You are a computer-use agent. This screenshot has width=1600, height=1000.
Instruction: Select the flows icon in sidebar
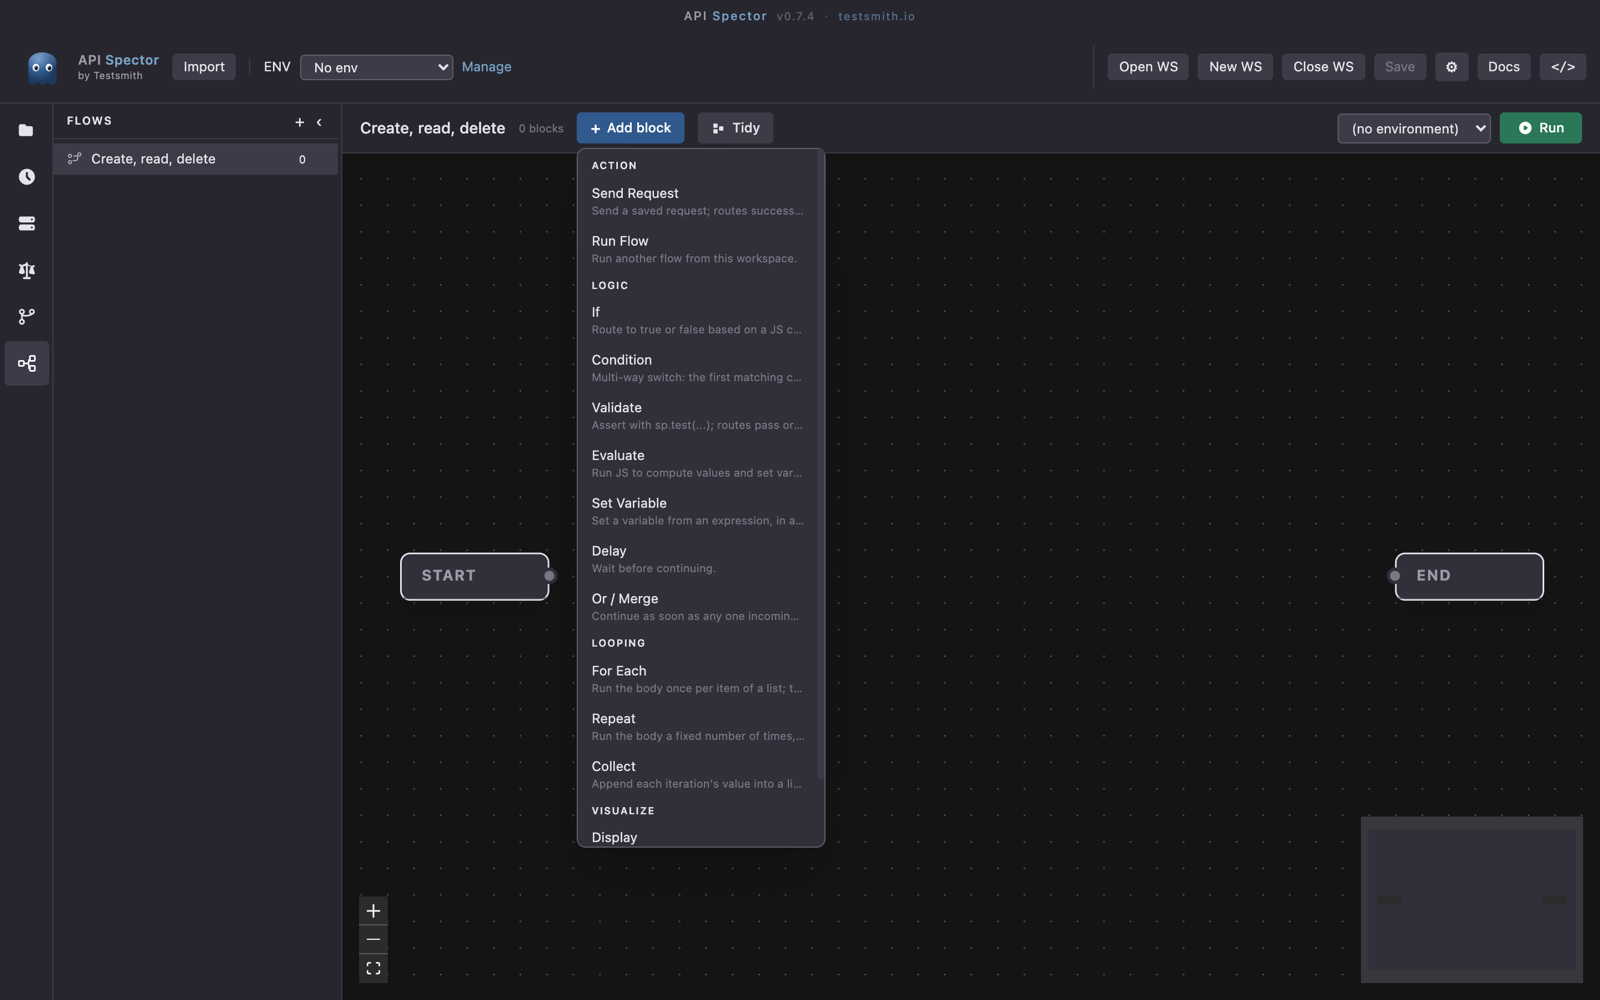26,363
